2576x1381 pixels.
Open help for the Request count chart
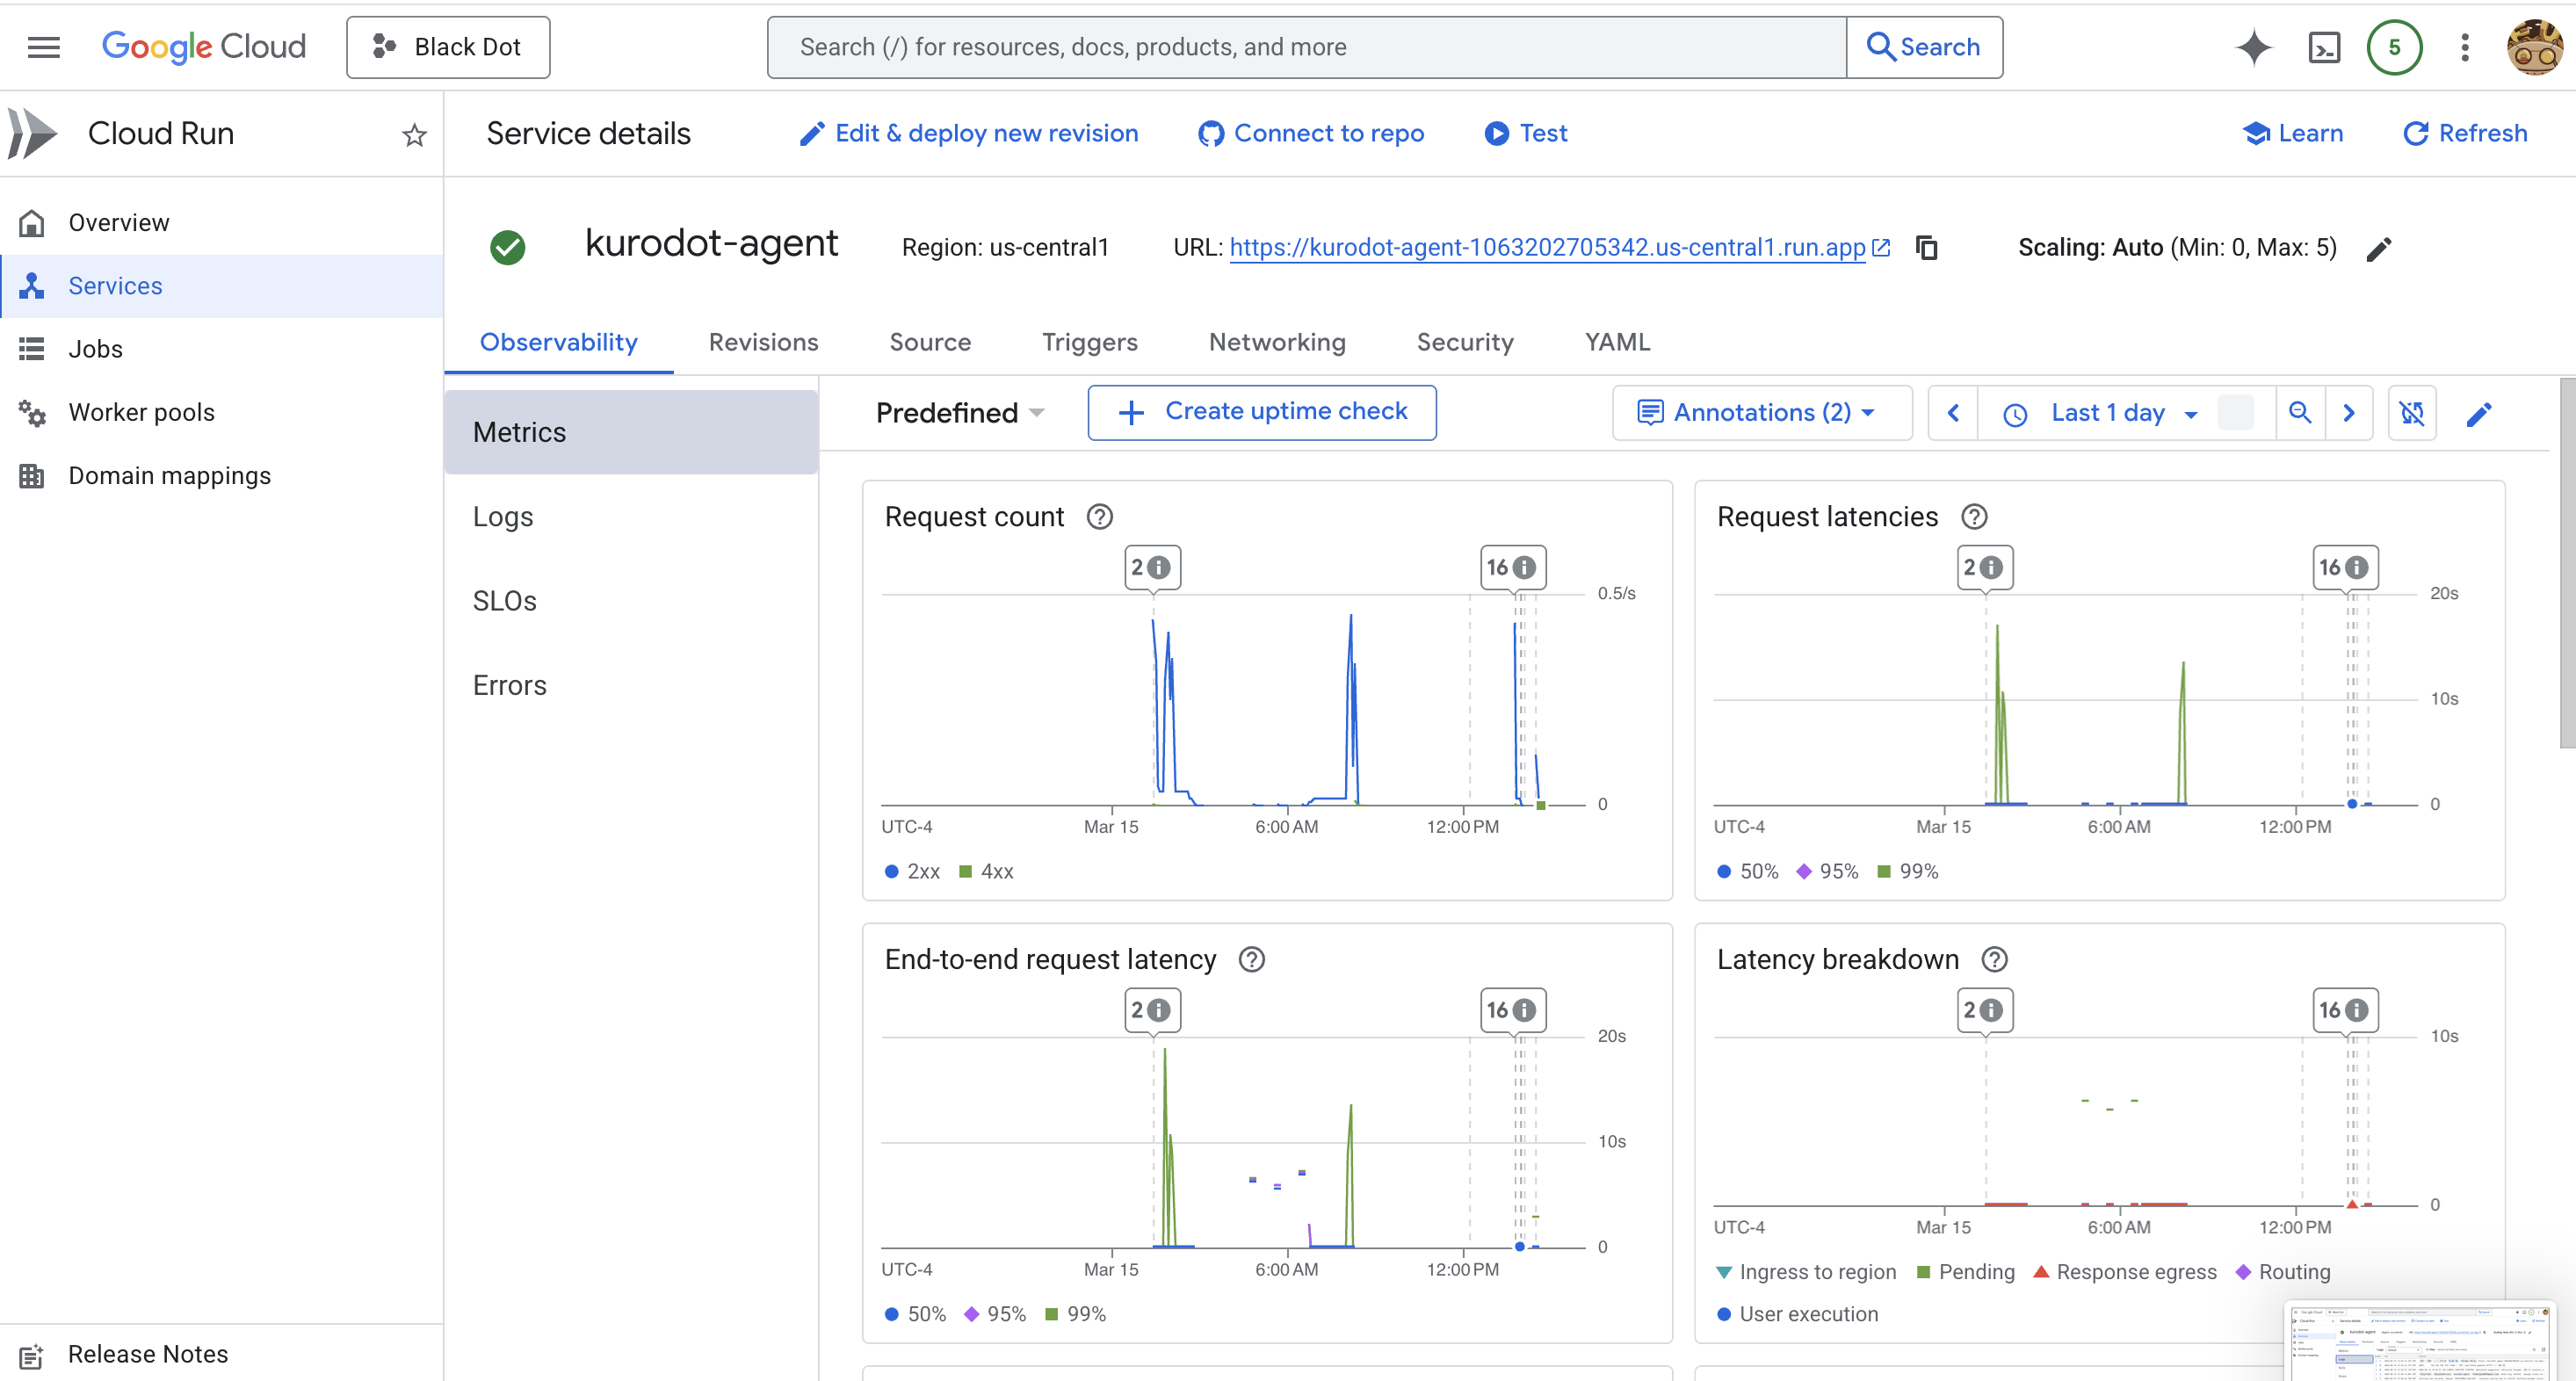pos(1099,517)
